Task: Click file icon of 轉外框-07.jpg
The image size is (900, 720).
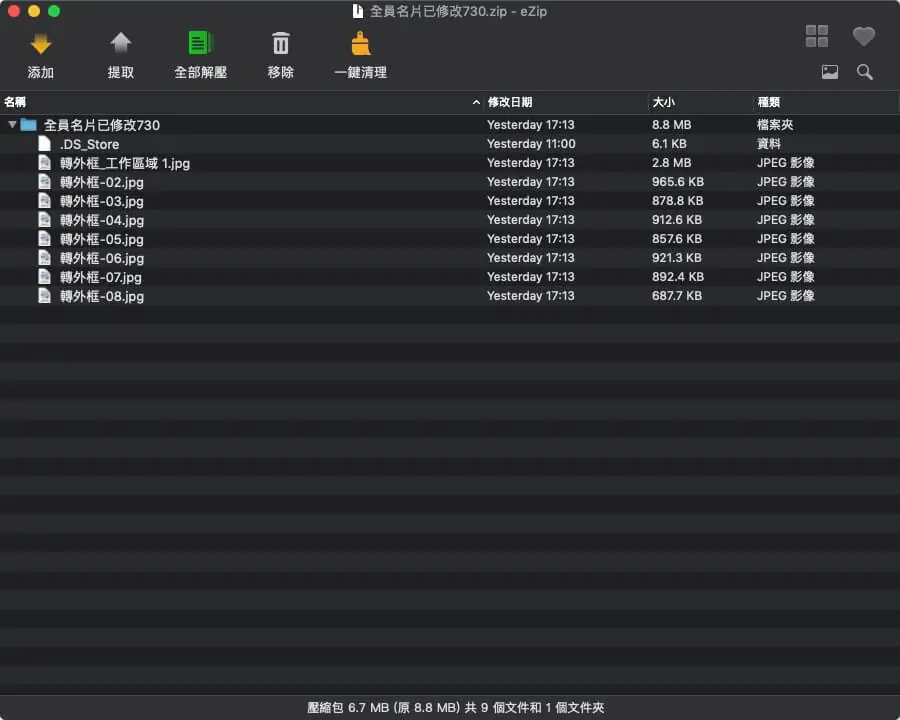Action: pyautogui.click(x=44, y=276)
